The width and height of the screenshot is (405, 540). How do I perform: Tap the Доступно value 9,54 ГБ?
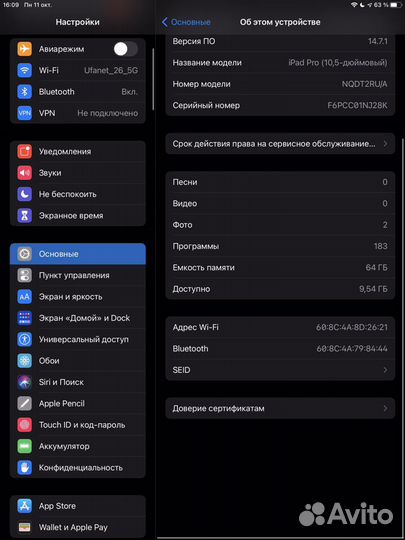click(373, 289)
